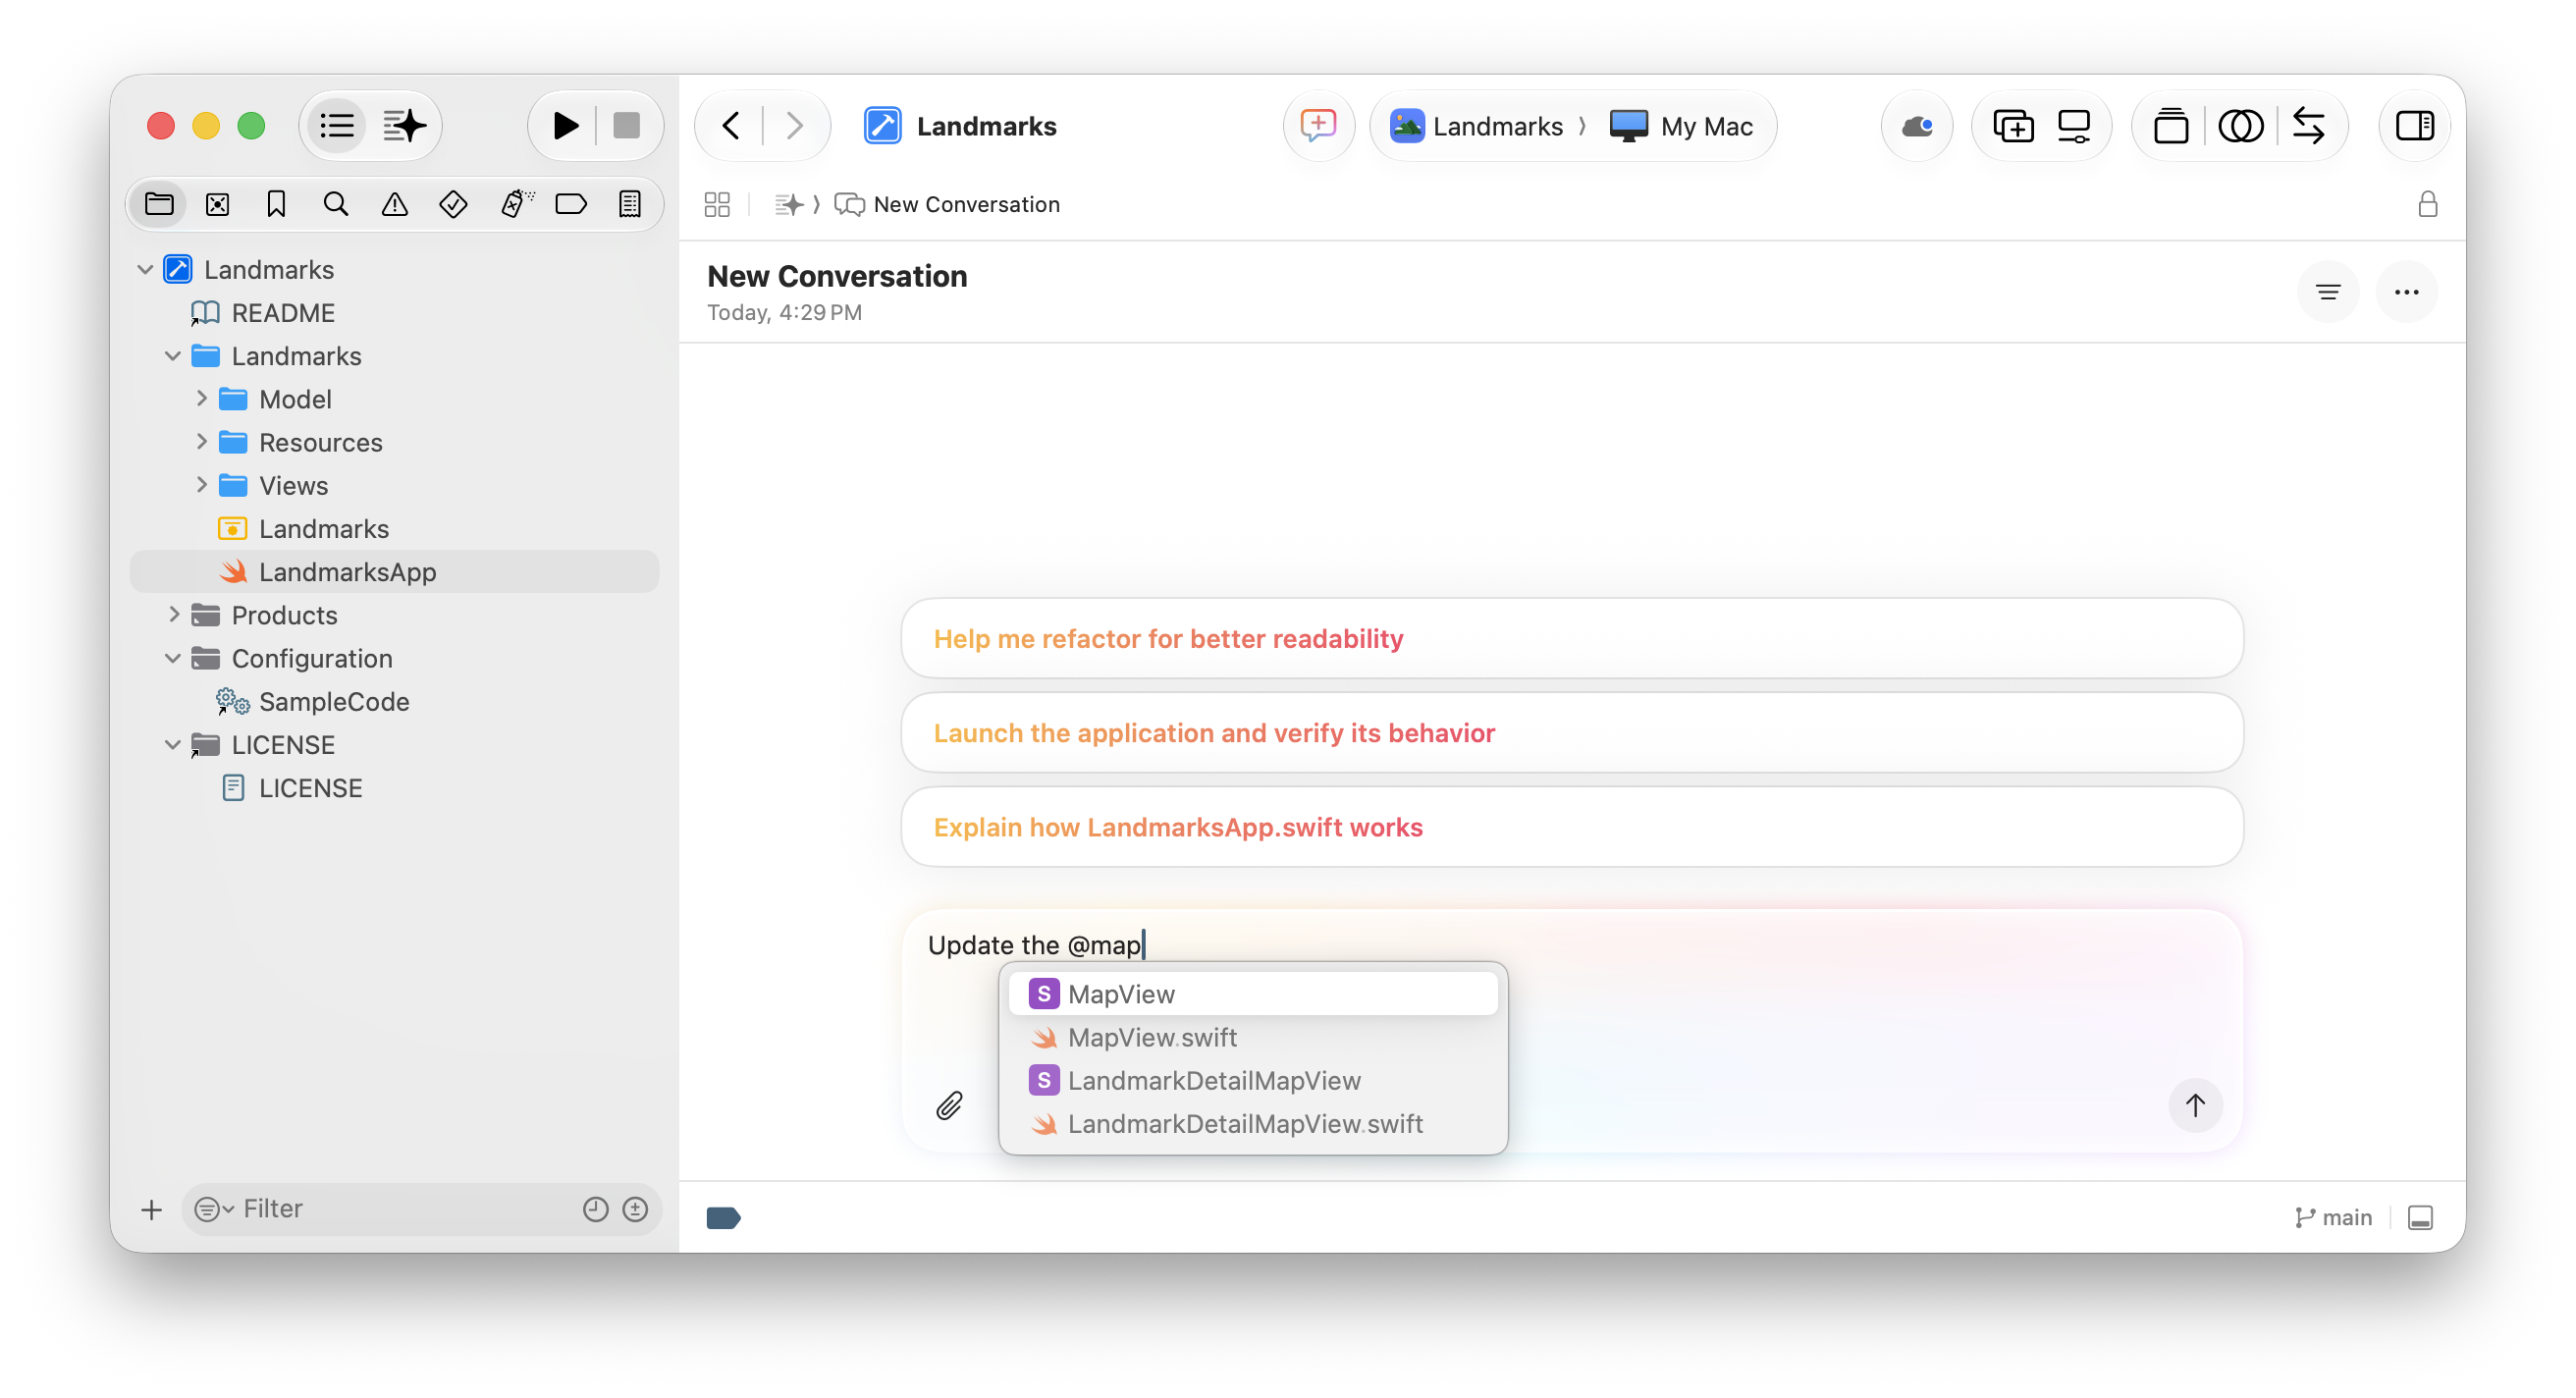Choose MapView.swift from the suggestions
Screen dimensions: 2576x1398
click(x=1252, y=1037)
